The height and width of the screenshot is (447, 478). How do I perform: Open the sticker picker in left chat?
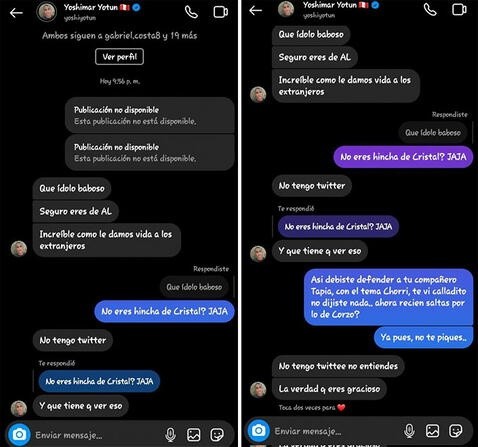coord(217,435)
